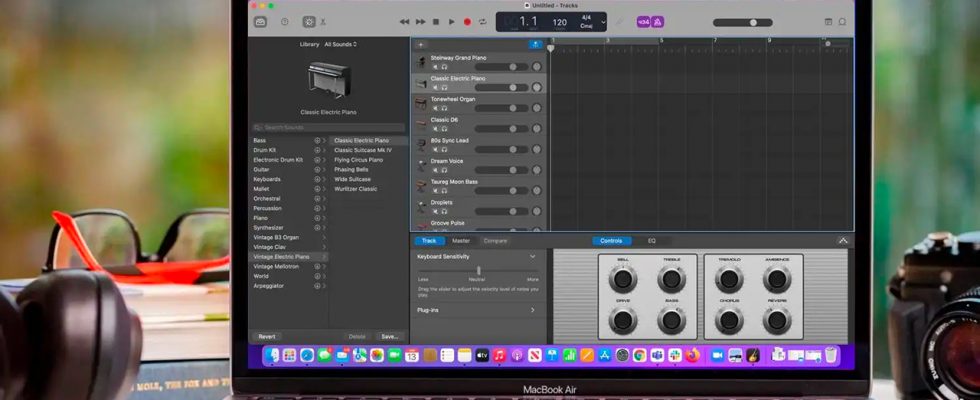Open the All Sounds library dropdown

pyautogui.click(x=341, y=44)
